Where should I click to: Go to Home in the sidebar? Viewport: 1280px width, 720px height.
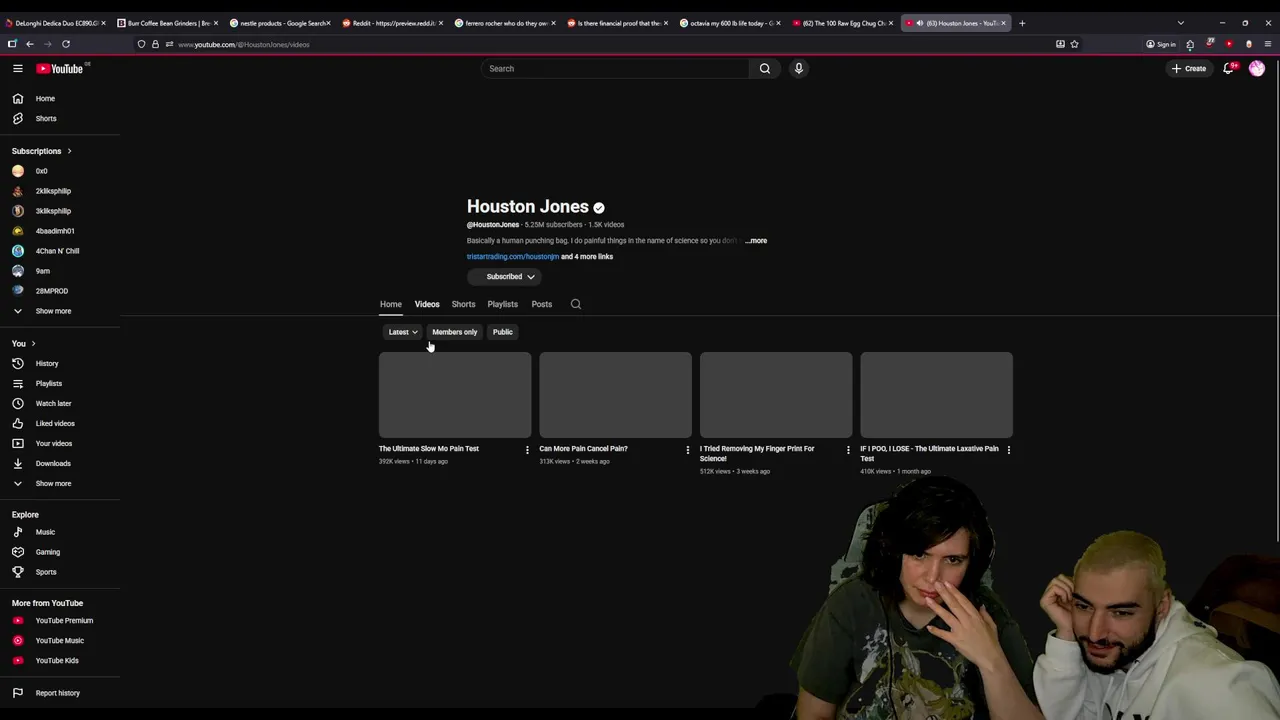coord(60,98)
